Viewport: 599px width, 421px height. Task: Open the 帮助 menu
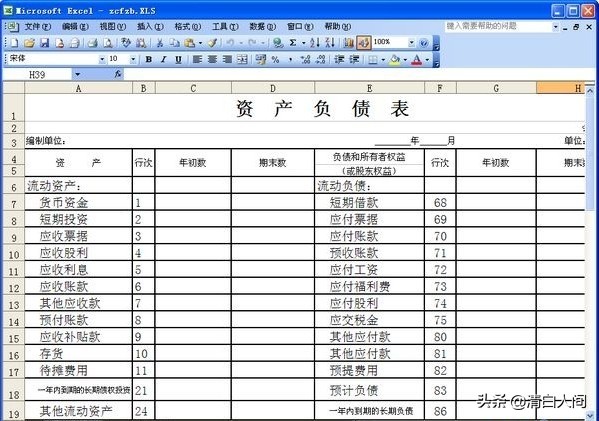click(x=338, y=26)
